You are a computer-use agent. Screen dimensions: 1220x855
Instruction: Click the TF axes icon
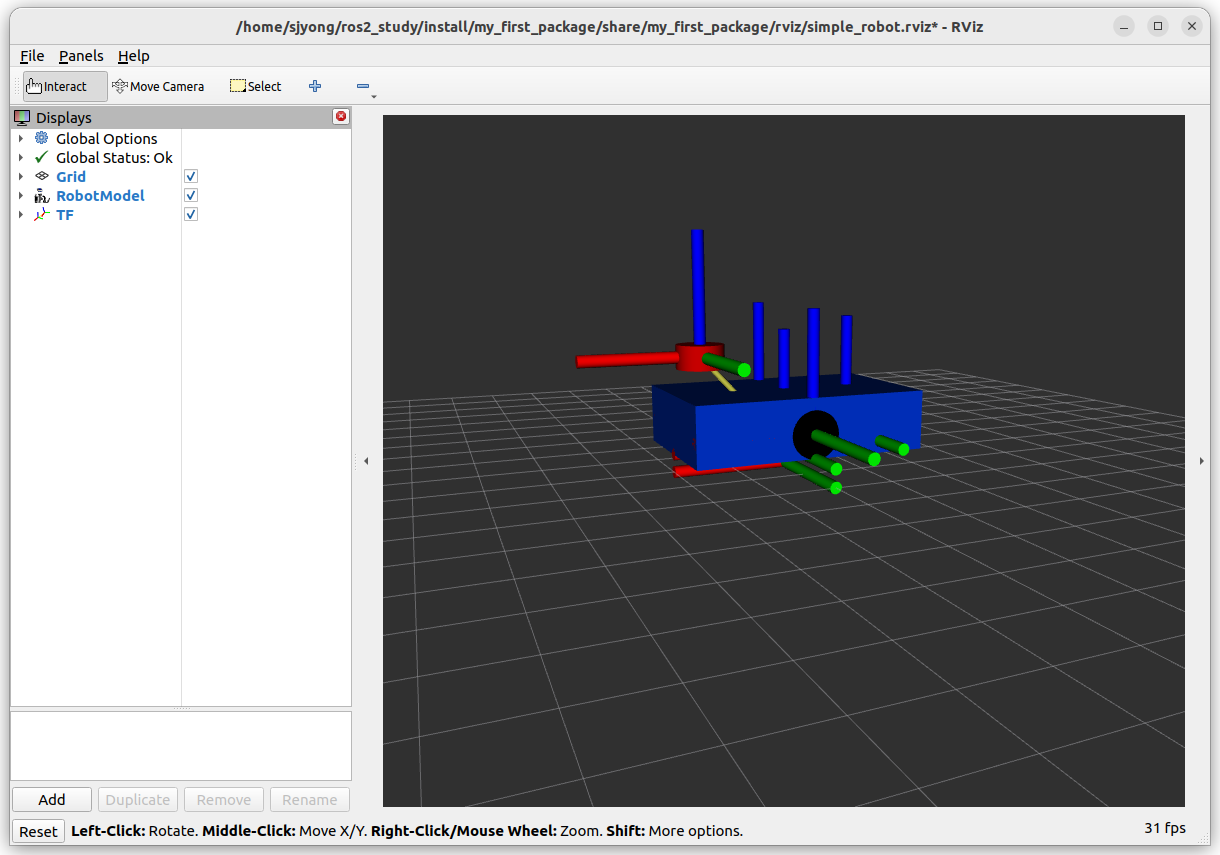click(41, 214)
